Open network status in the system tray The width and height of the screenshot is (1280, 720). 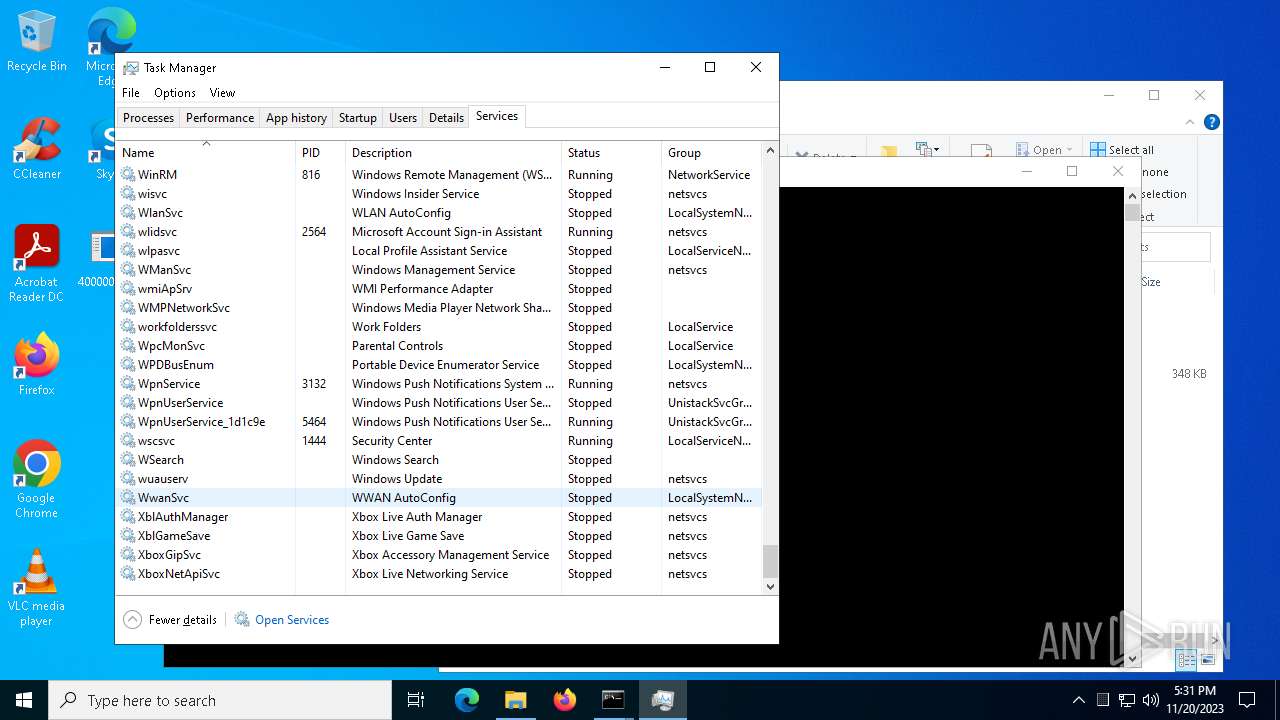pyautogui.click(x=1126, y=700)
